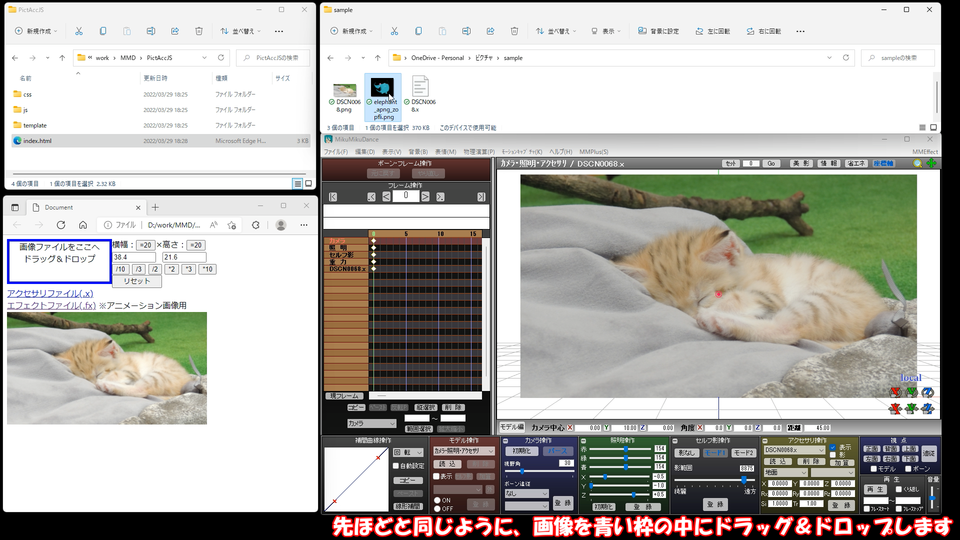Jump to last frame in frame controls
Screen dimensions: 960x540
pyautogui.click(x=481, y=197)
